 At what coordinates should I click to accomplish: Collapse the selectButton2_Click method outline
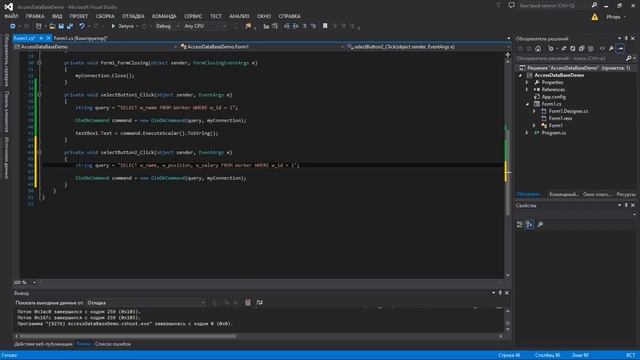[x=39, y=152]
